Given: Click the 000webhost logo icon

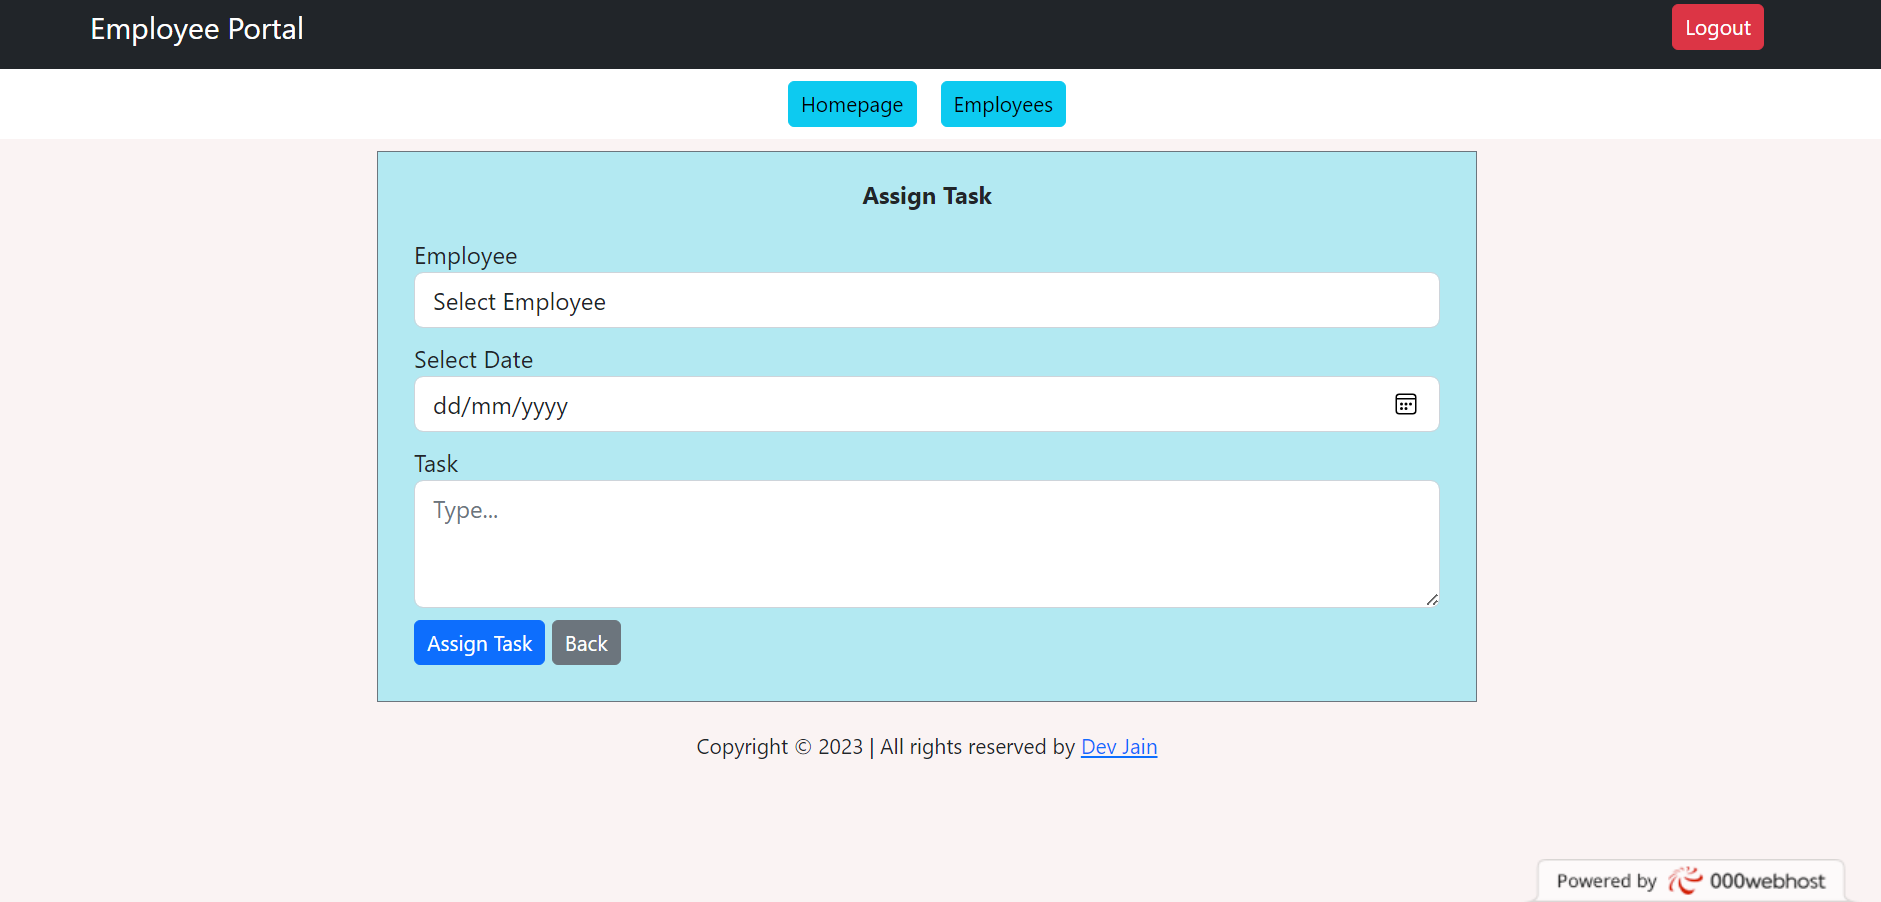Looking at the screenshot, I should pyautogui.click(x=1685, y=880).
